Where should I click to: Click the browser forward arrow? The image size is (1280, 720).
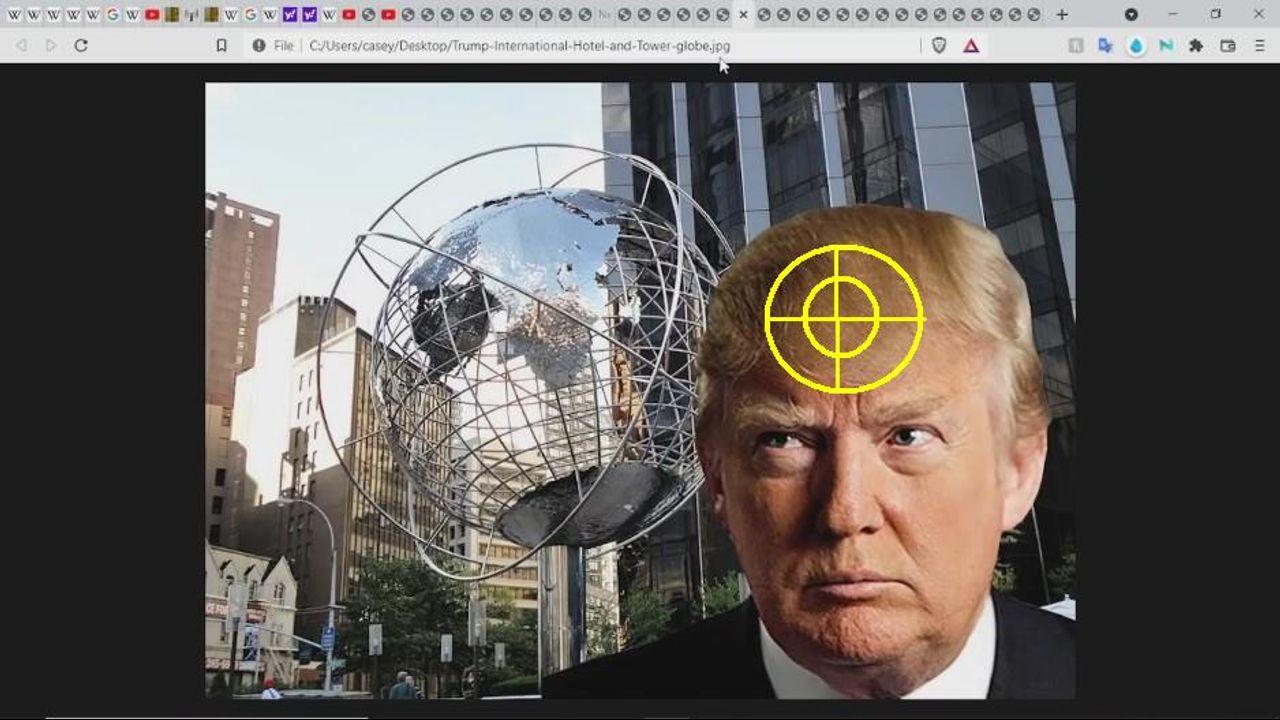coord(51,45)
